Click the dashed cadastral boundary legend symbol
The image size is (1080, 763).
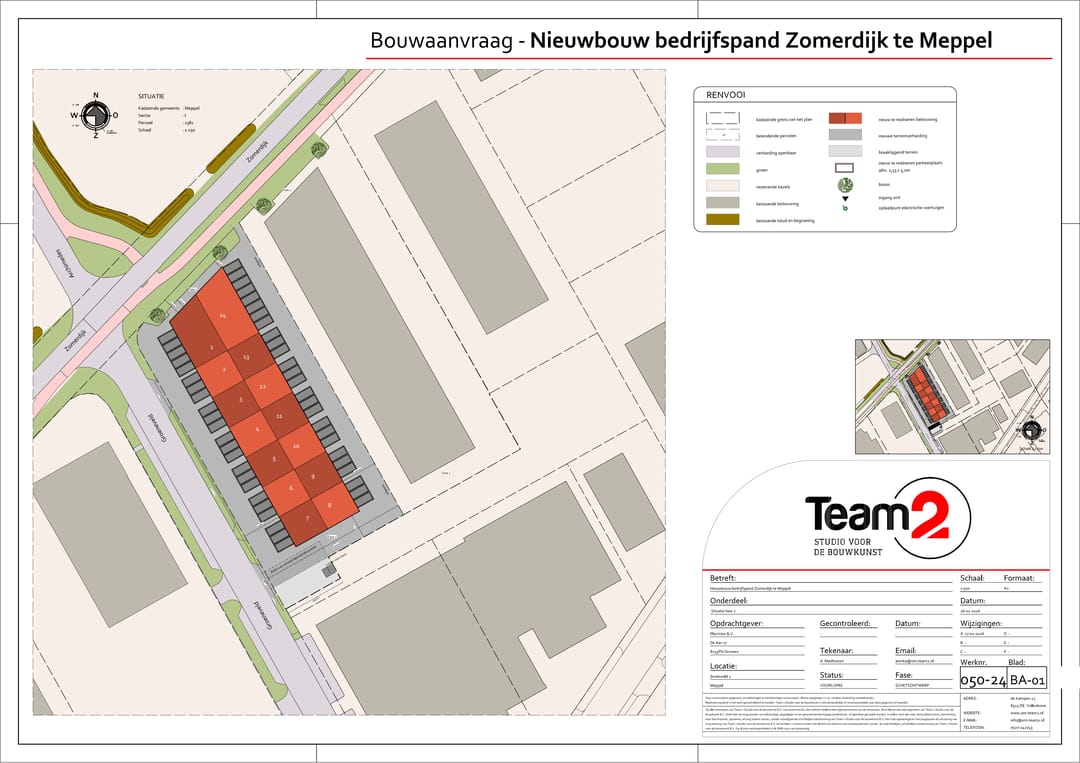[723, 118]
